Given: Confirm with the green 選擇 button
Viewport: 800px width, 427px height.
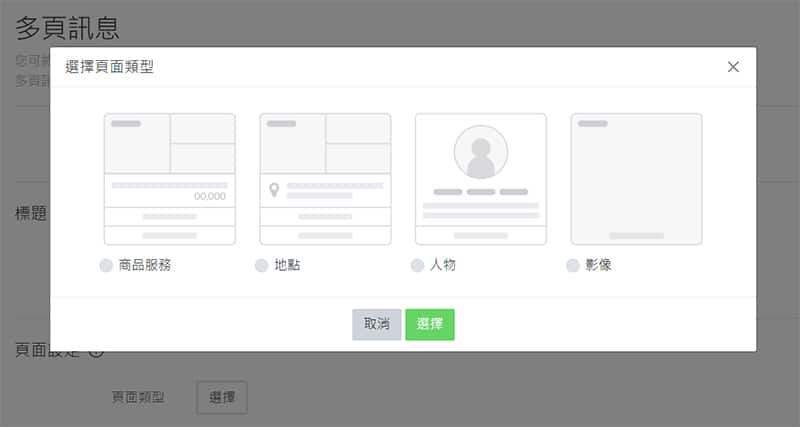Looking at the screenshot, I should click(430, 324).
